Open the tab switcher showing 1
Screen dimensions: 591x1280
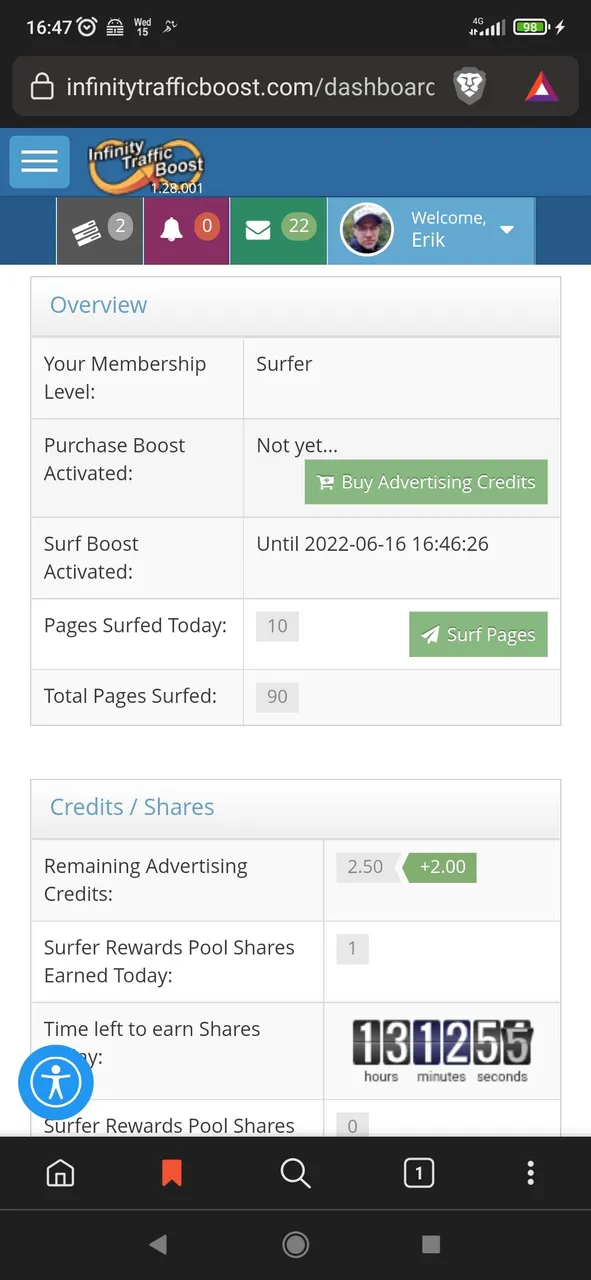pos(418,1173)
